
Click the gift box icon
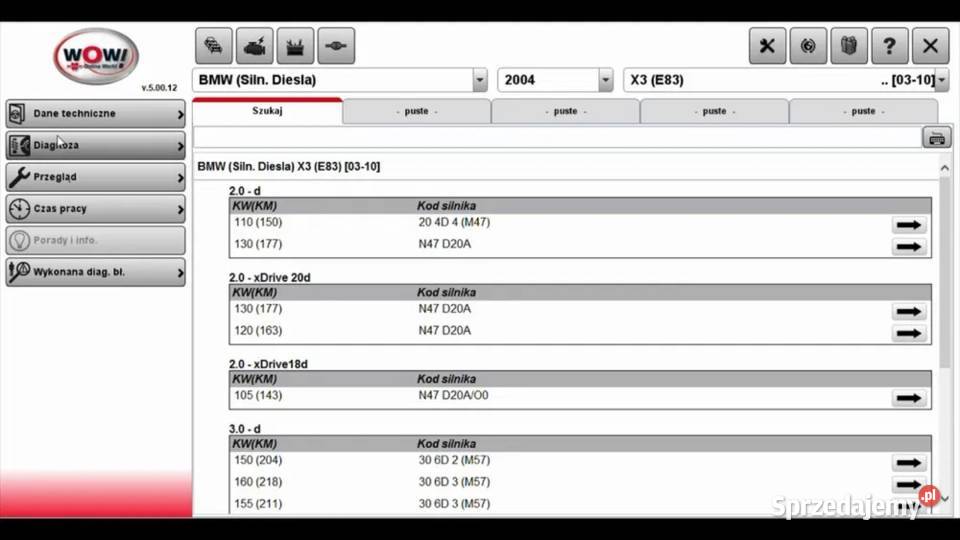849,46
